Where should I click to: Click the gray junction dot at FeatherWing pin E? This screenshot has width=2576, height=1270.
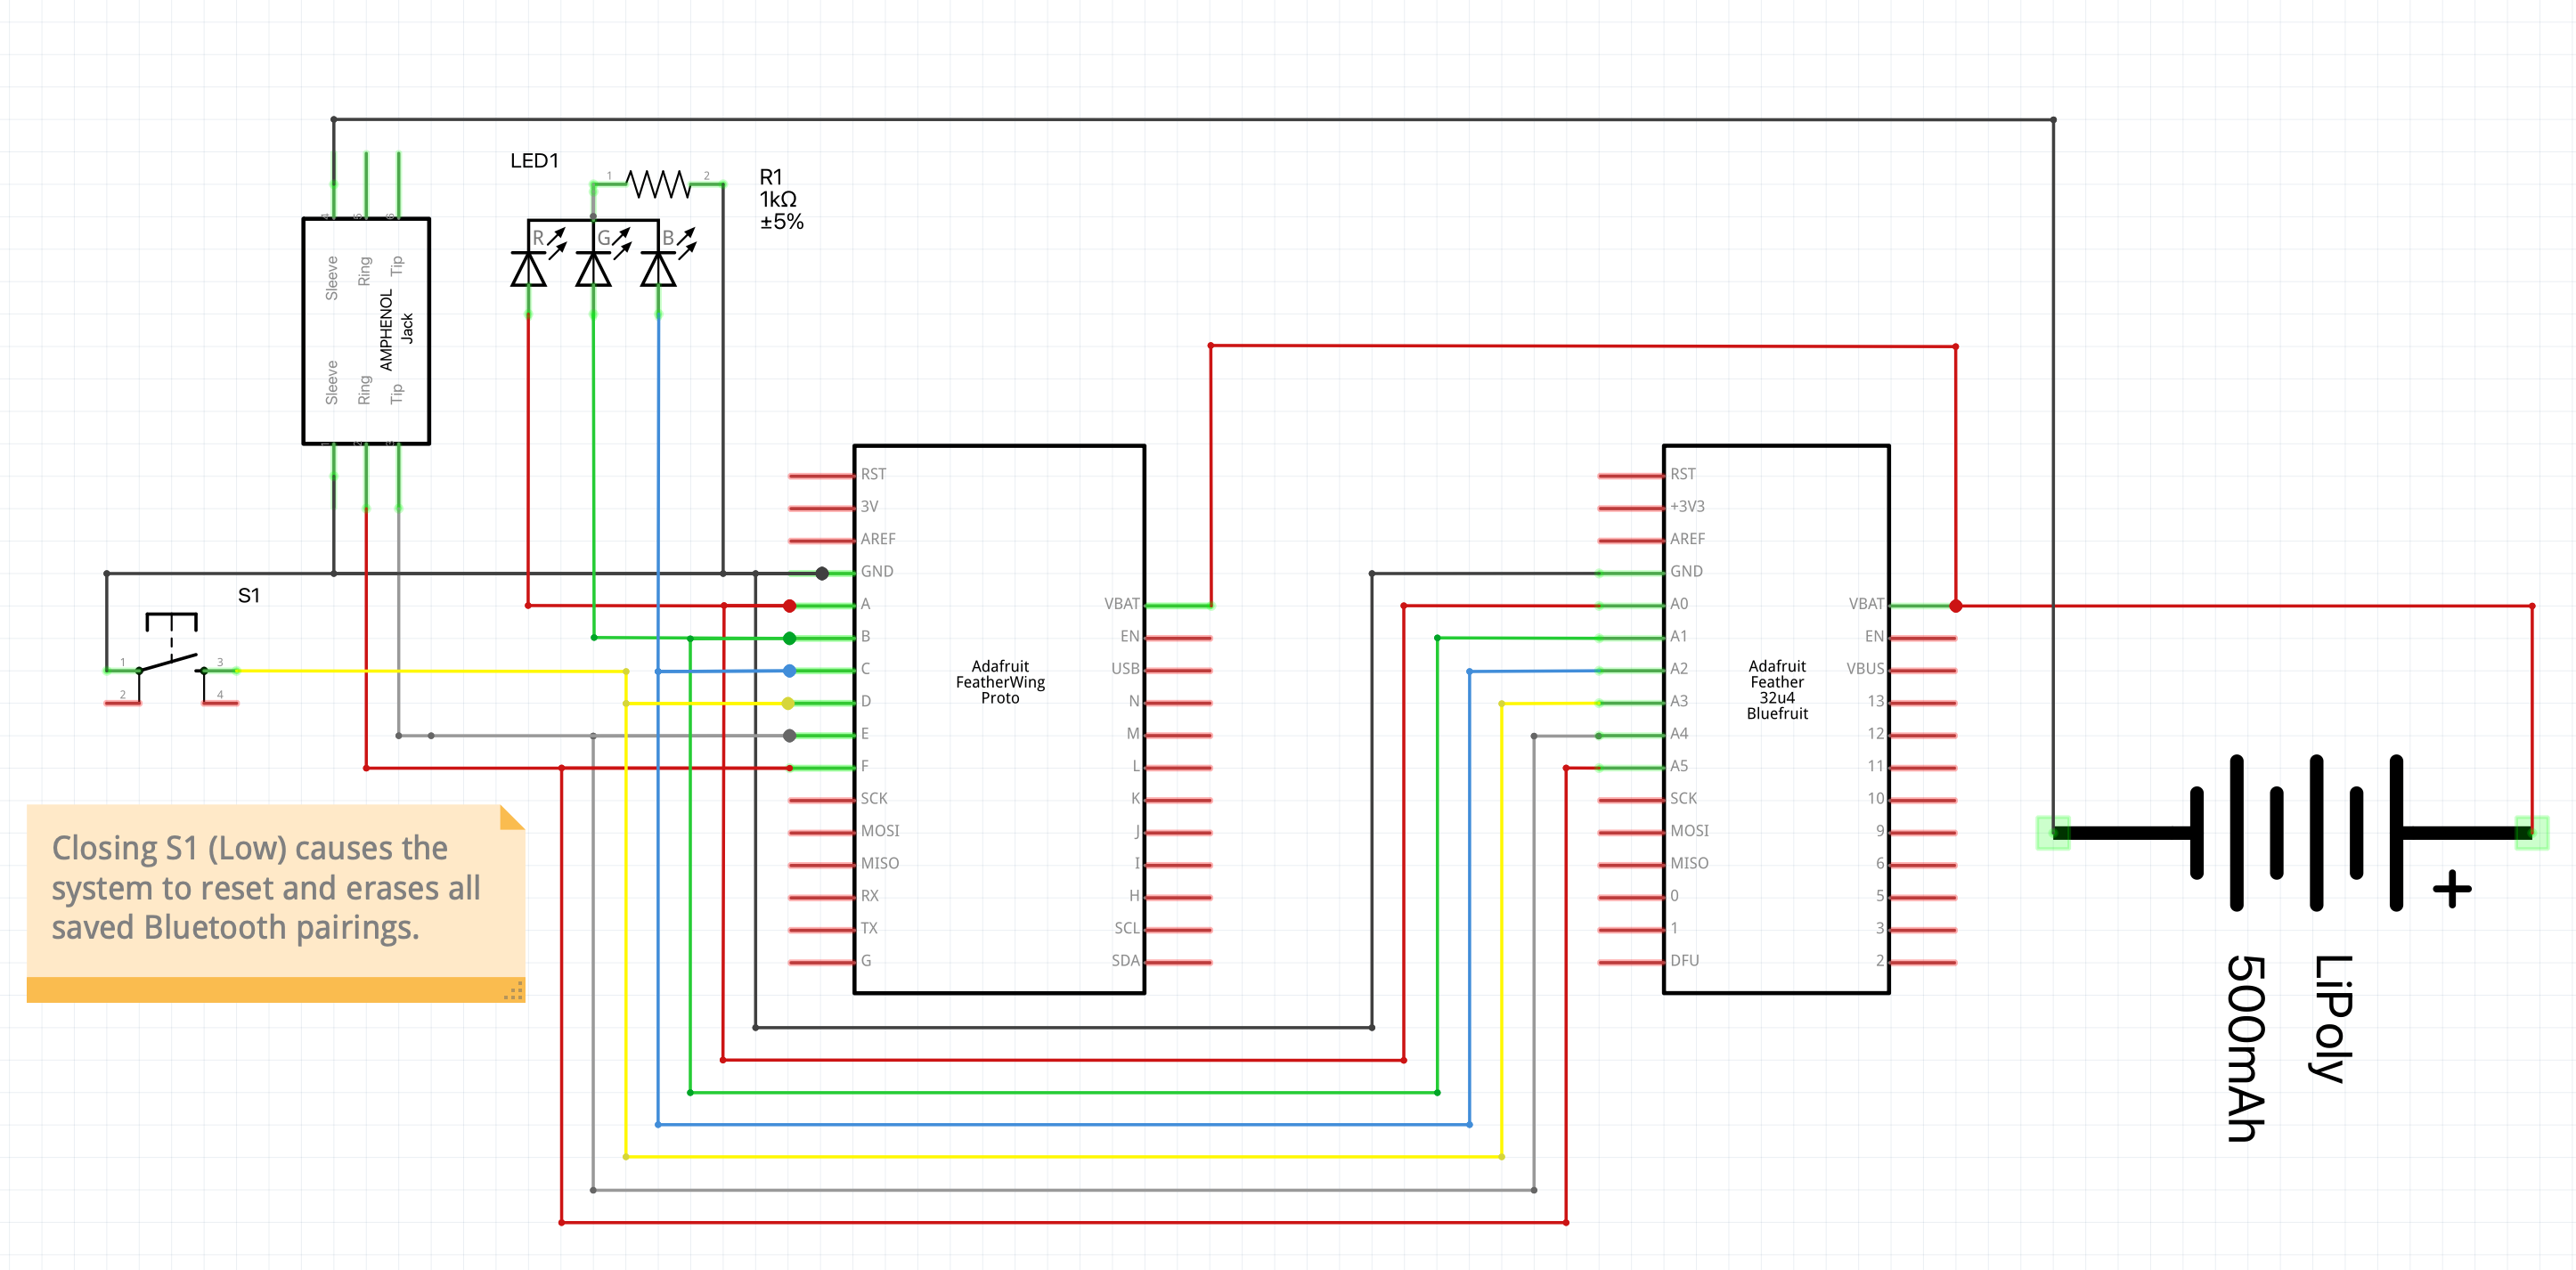(790, 736)
